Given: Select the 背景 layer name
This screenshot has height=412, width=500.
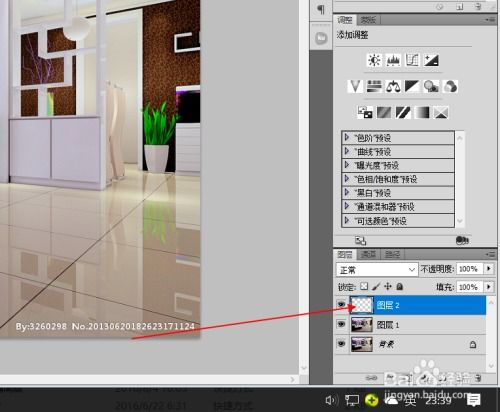Looking at the screenshot, I should (386, 344).
